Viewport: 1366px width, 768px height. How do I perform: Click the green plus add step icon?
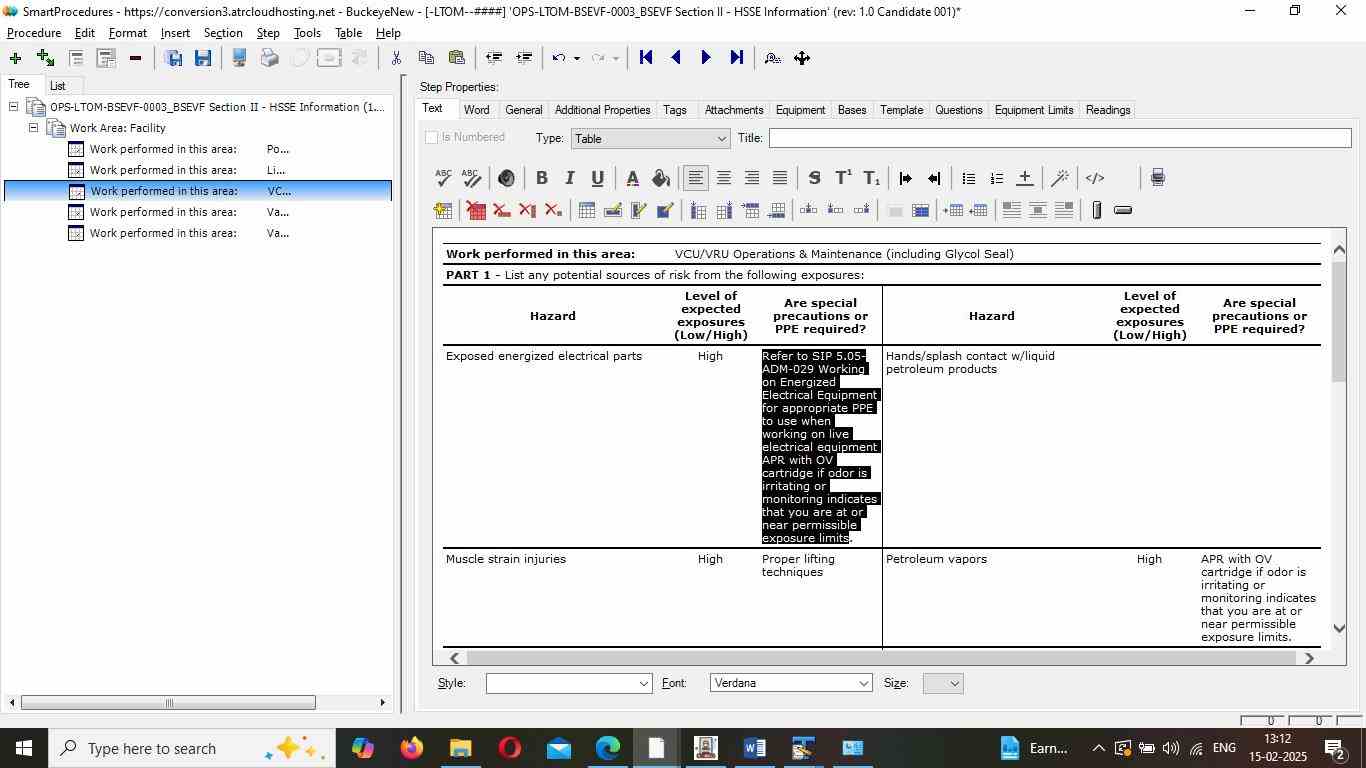tap(15, 58)
